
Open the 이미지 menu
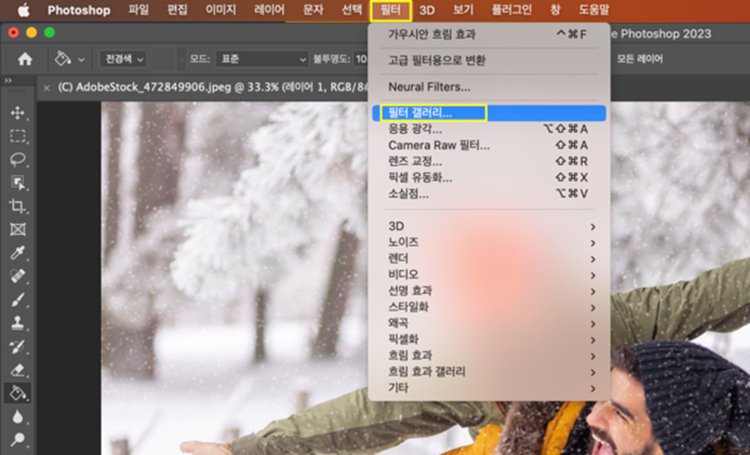coord(221,10)
